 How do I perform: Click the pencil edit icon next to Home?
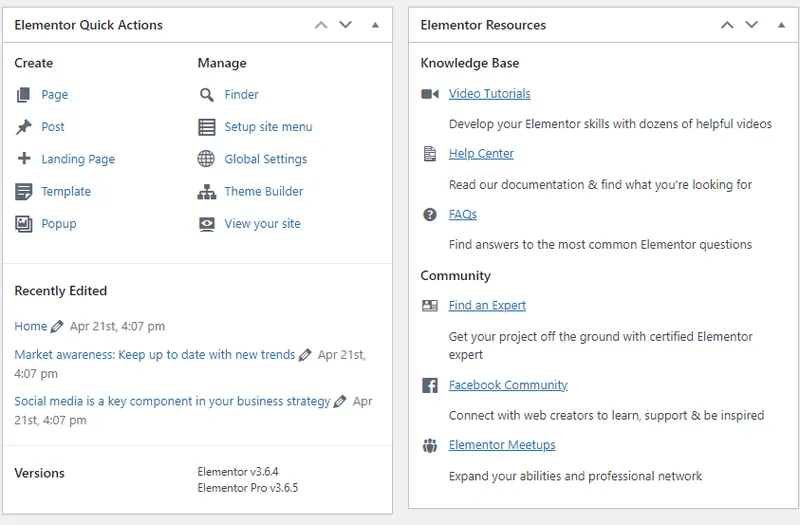(57, 326)
